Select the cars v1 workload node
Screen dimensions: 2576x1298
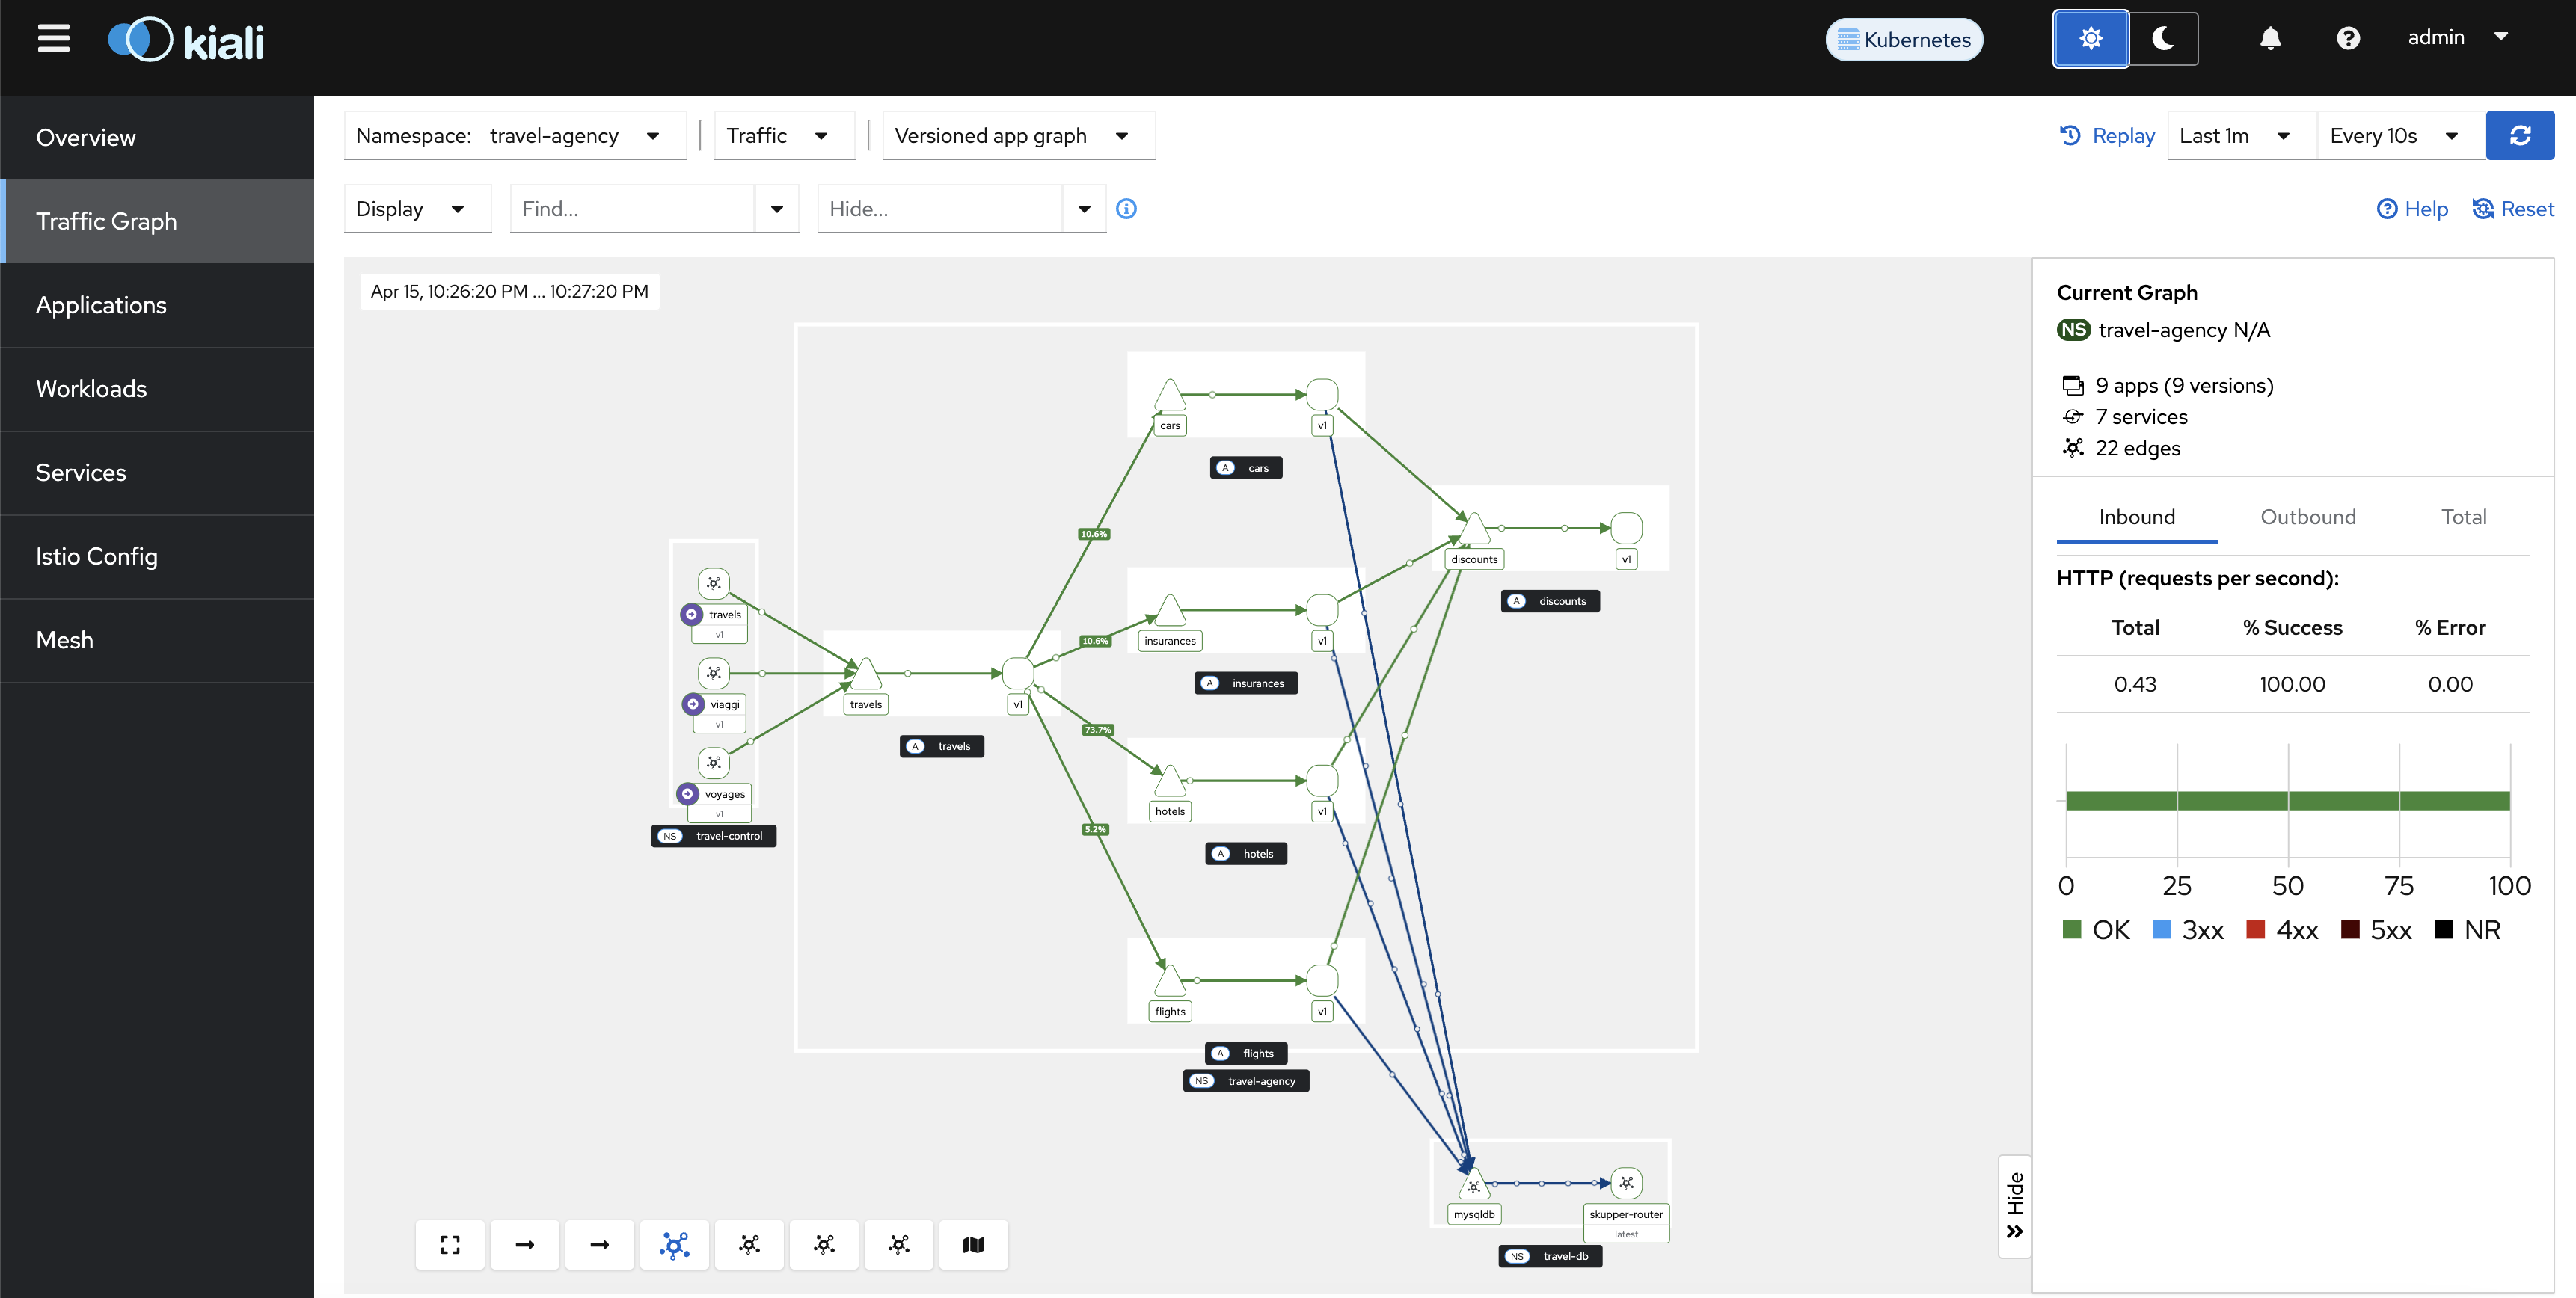(1322, 395)
